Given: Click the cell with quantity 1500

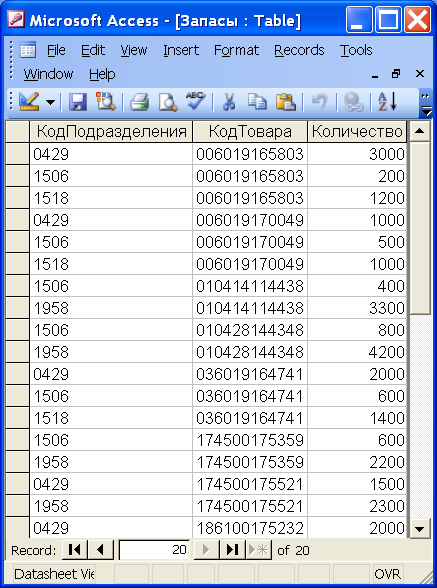Looking at the screenshot, I should click(357, 484).
